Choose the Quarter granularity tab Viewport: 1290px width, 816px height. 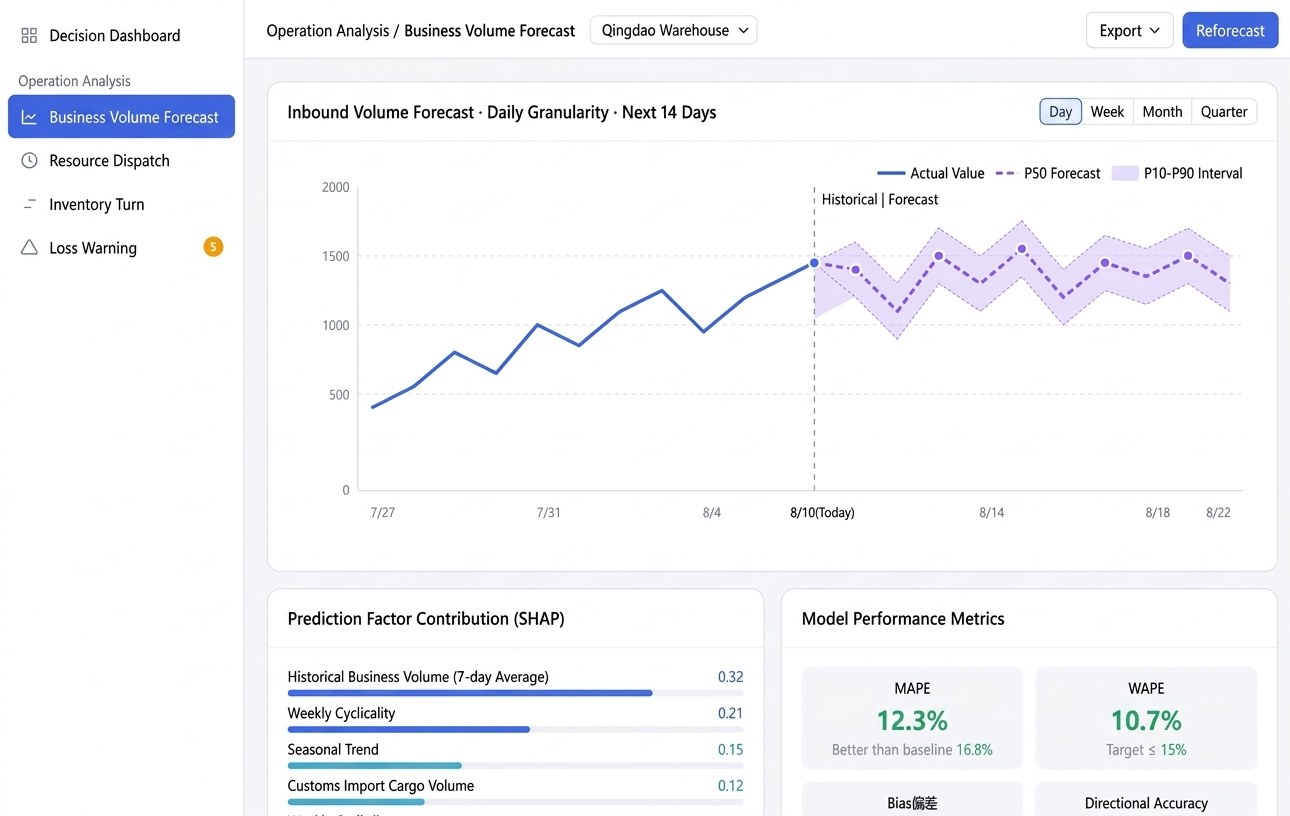coord(1224,112)
